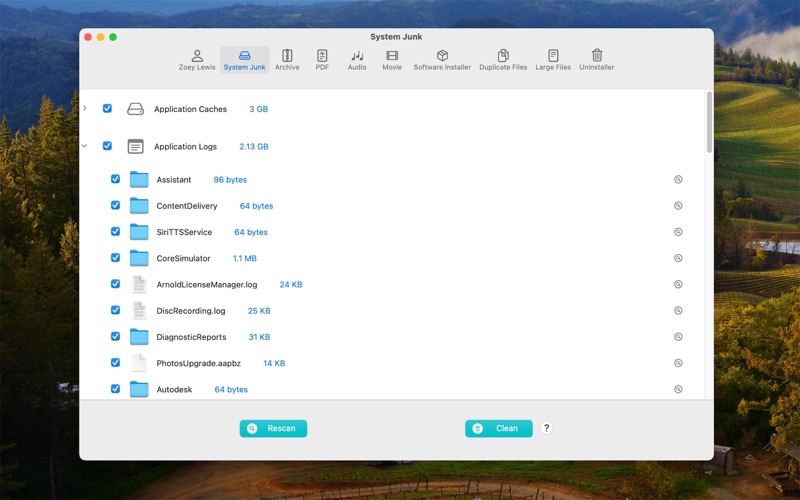The image size is (800, 500).
Task: Deselect the ContentDelivery checkbox
Action: point(115,205)
